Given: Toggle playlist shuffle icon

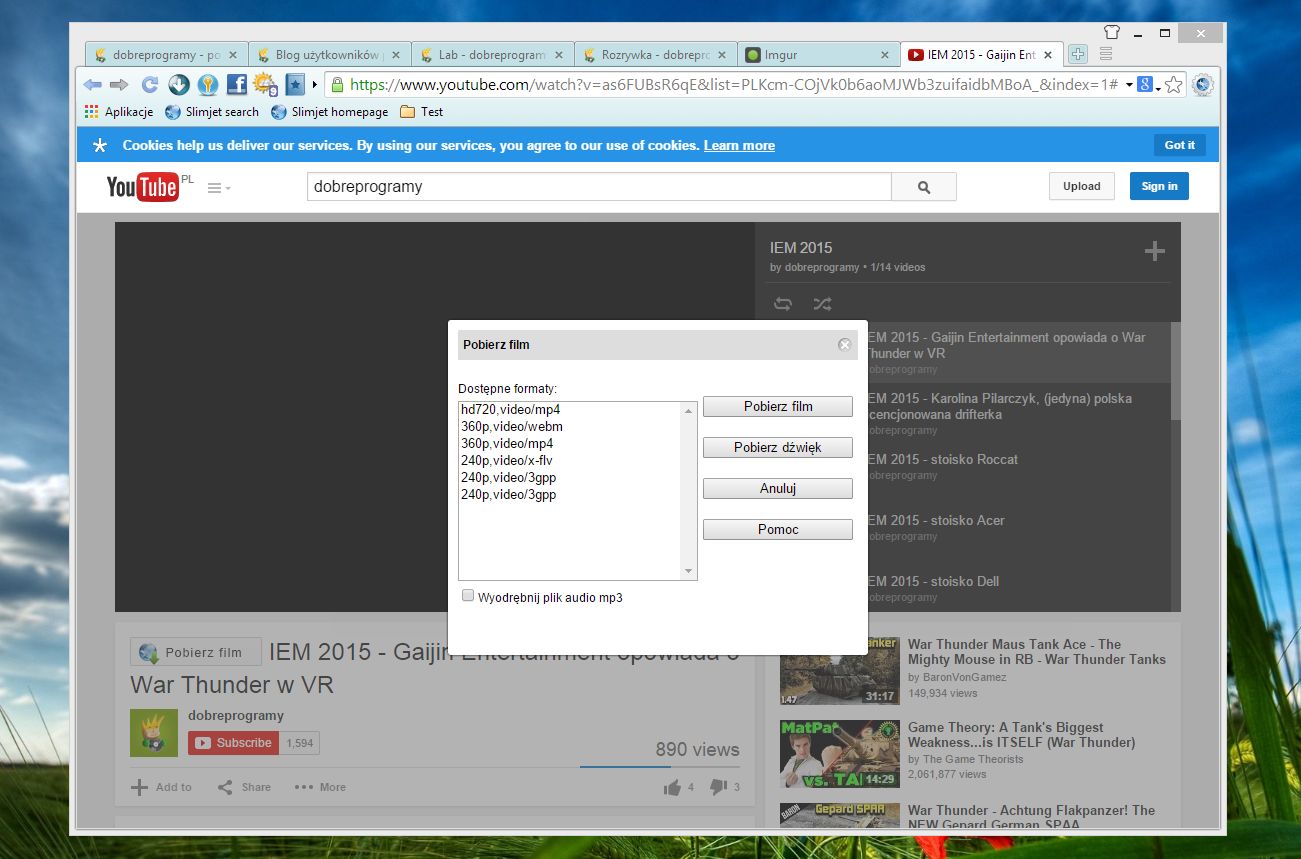Looking at the screenshot, I should [822, 304].
